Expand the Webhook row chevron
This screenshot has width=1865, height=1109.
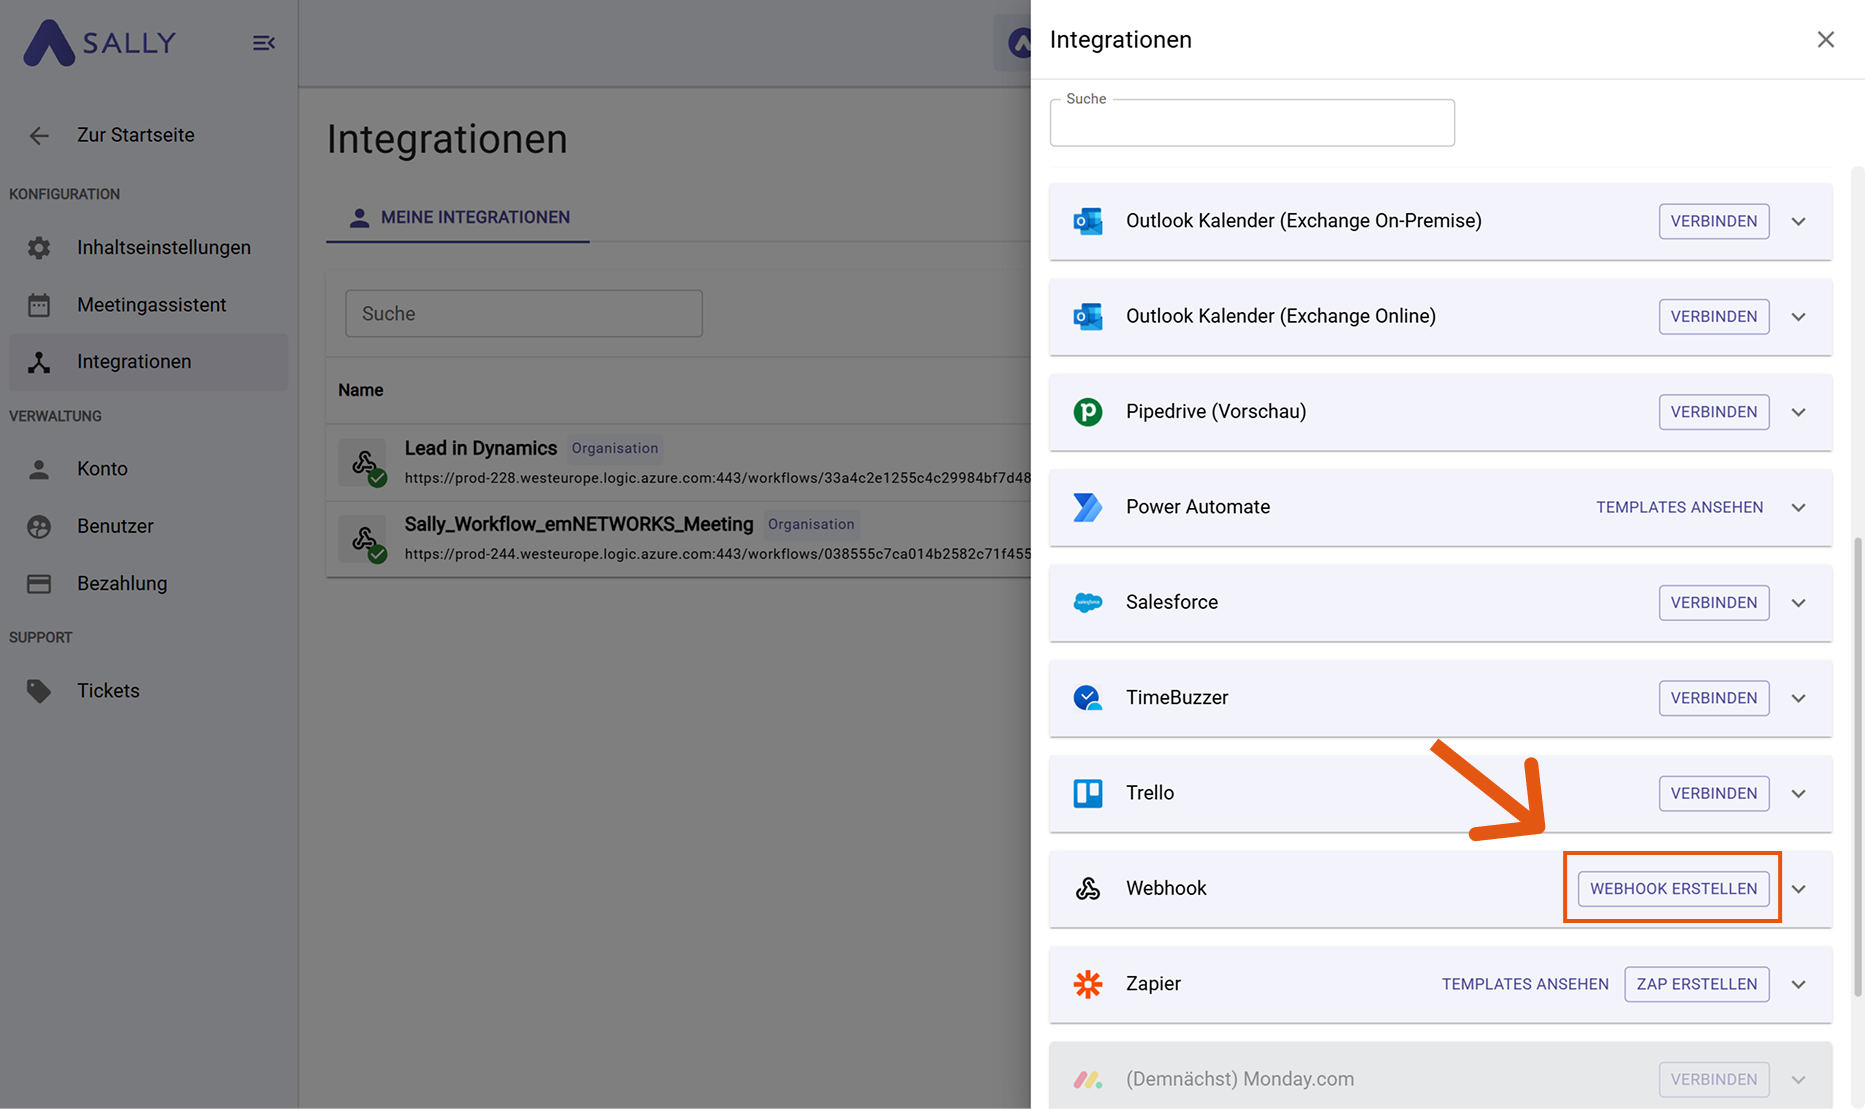tap(1799, 889)
